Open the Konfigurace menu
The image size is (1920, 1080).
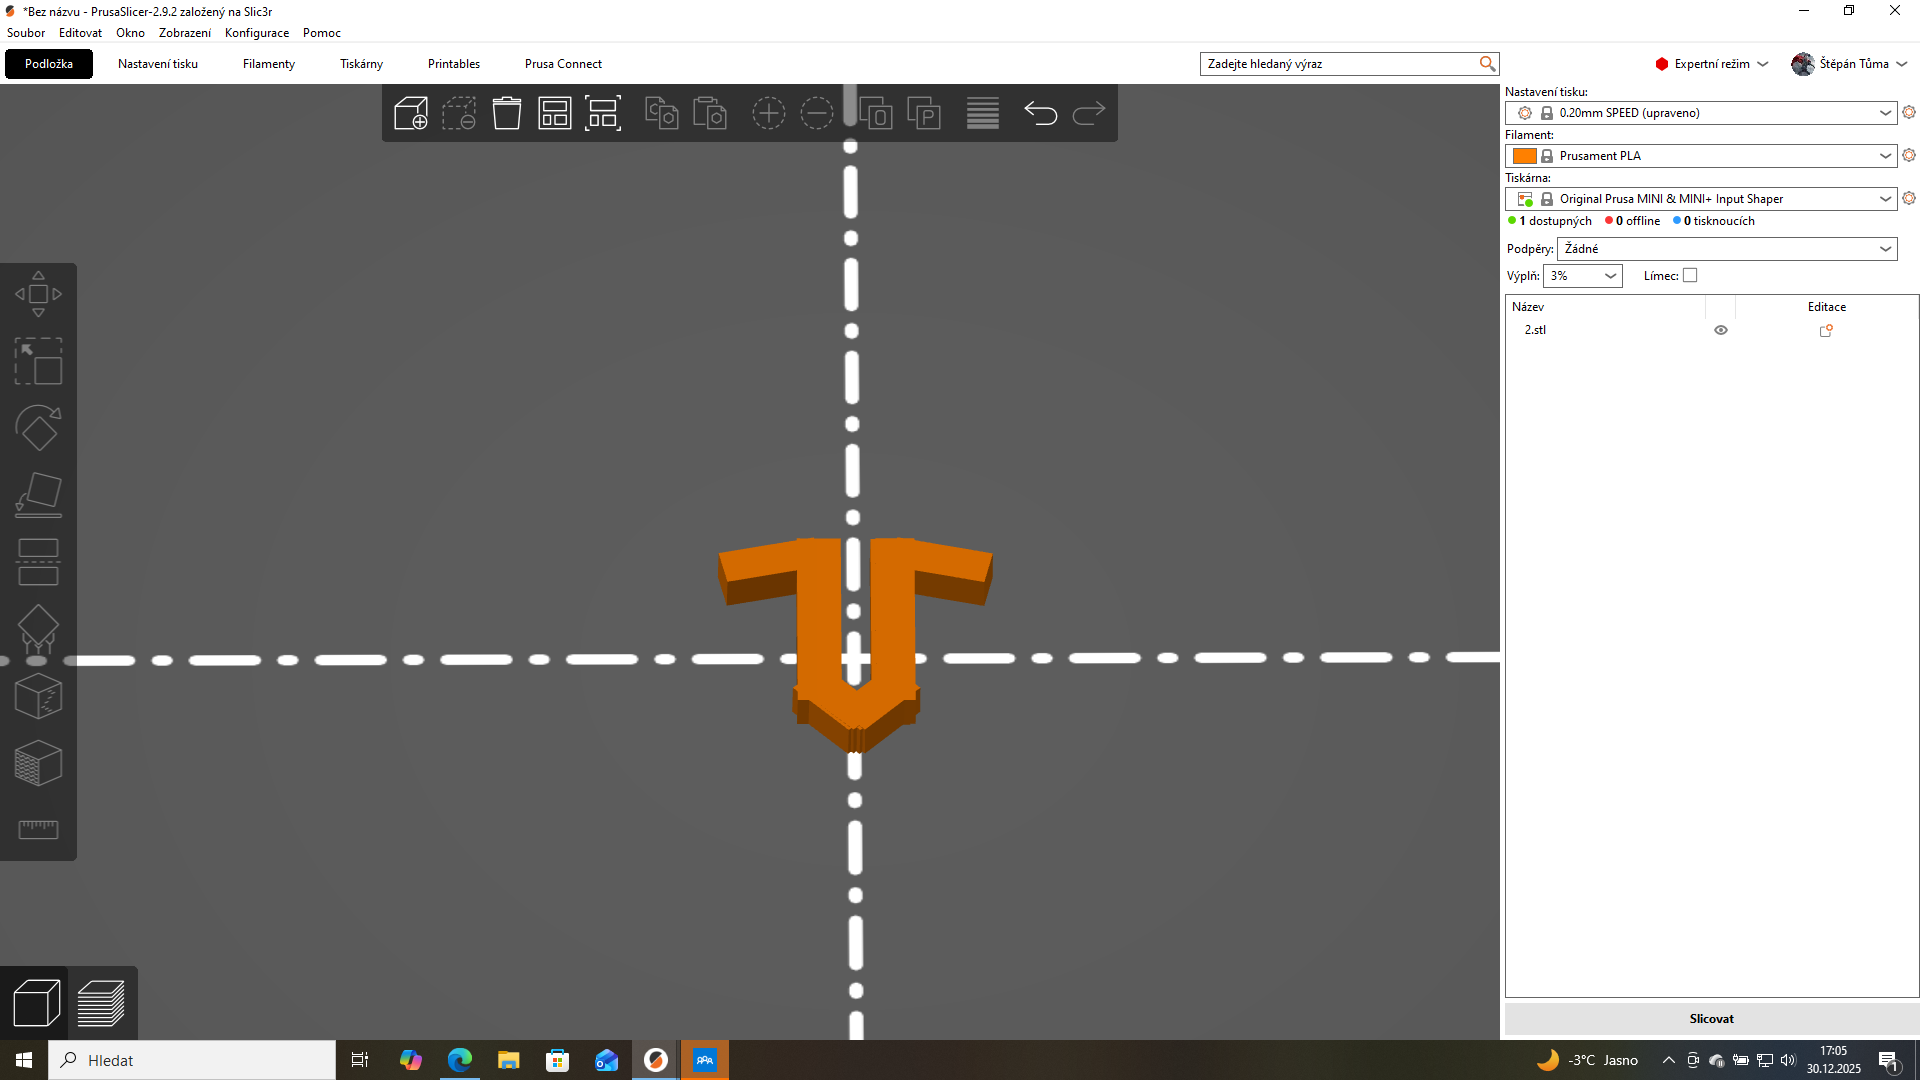click(257, 33)
